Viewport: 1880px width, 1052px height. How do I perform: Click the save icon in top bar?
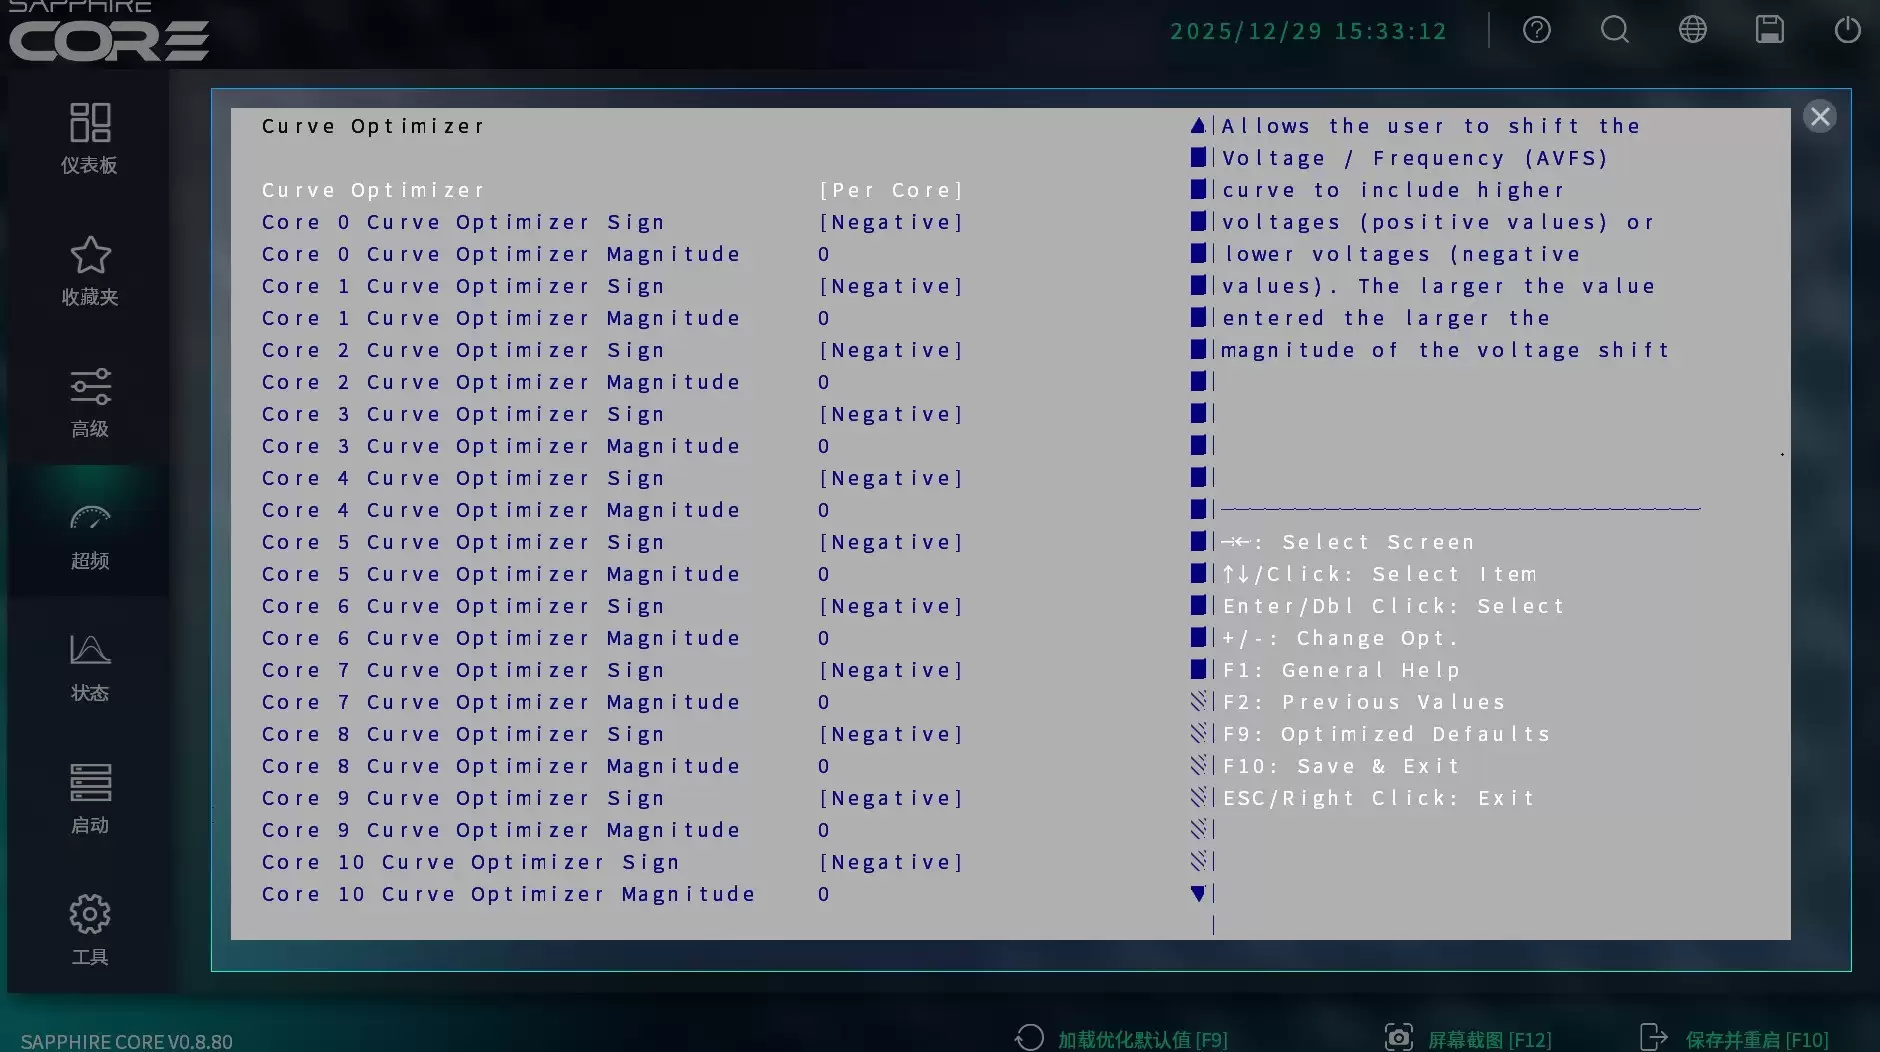[x=1768, y=30]
